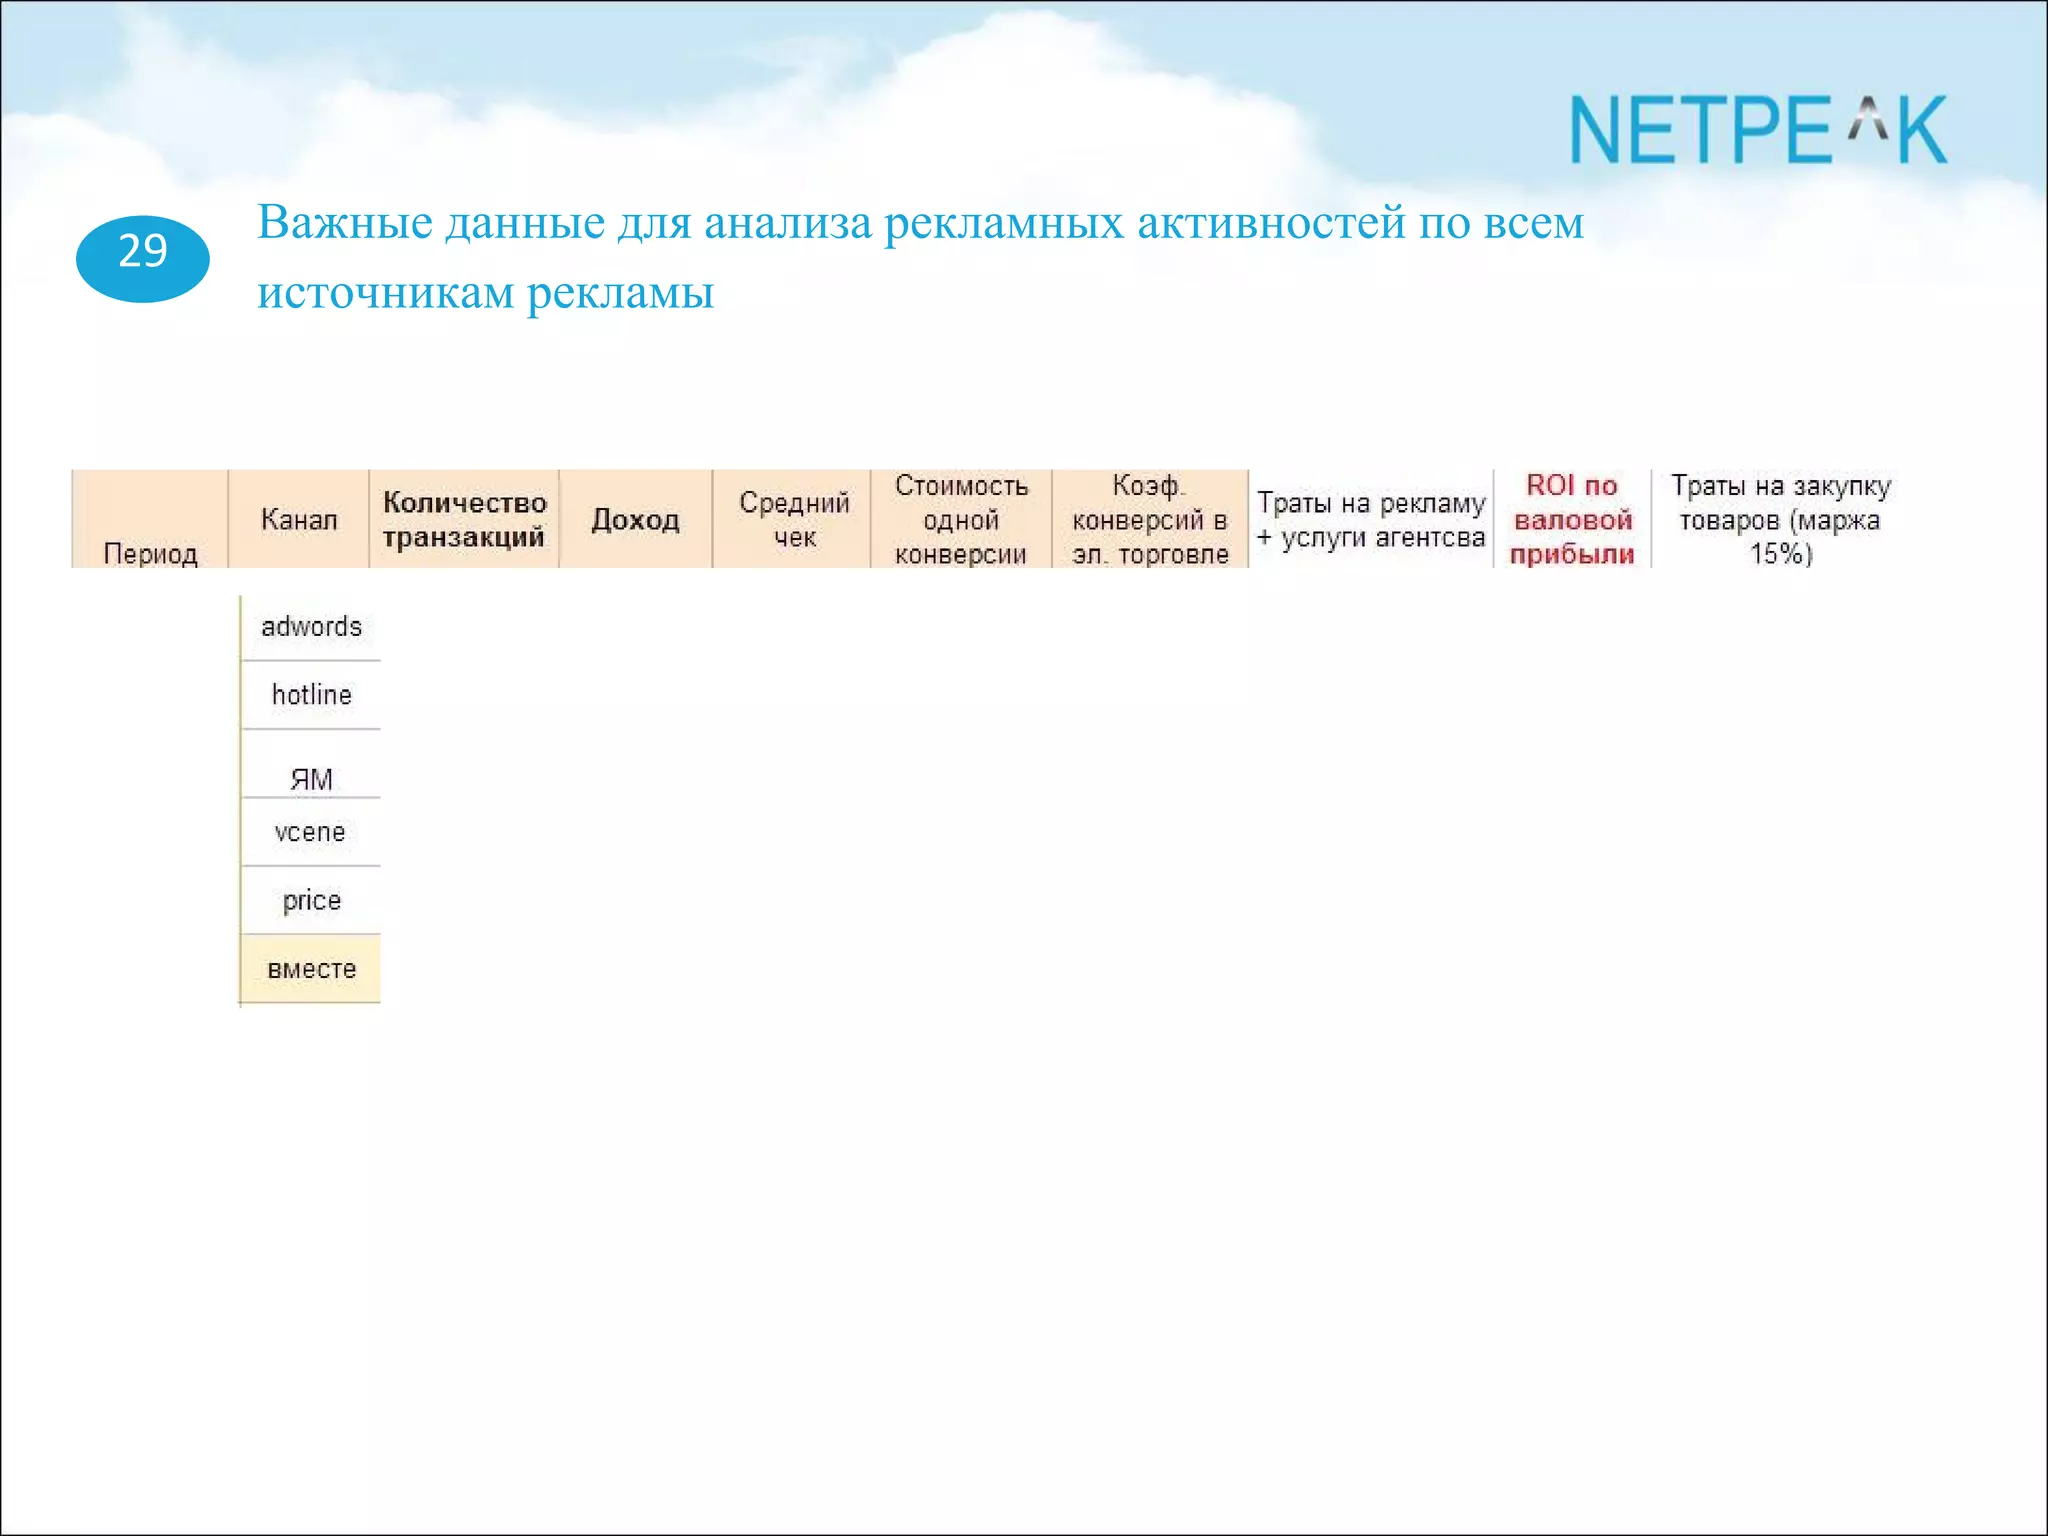Click the Стоимость одной конверсии header
Viewport: 2048px width, 1536px height.
coord(960,519)
